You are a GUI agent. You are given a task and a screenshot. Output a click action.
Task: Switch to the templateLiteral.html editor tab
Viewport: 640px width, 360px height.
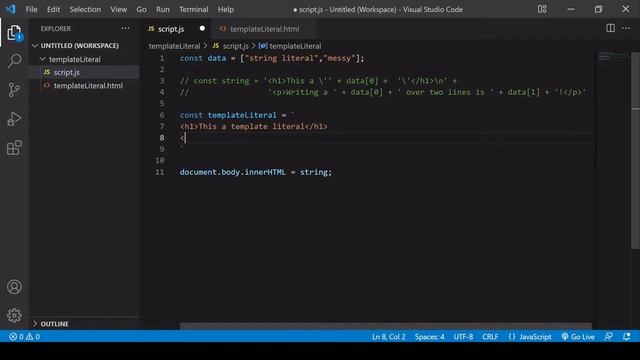pos(264,29)
